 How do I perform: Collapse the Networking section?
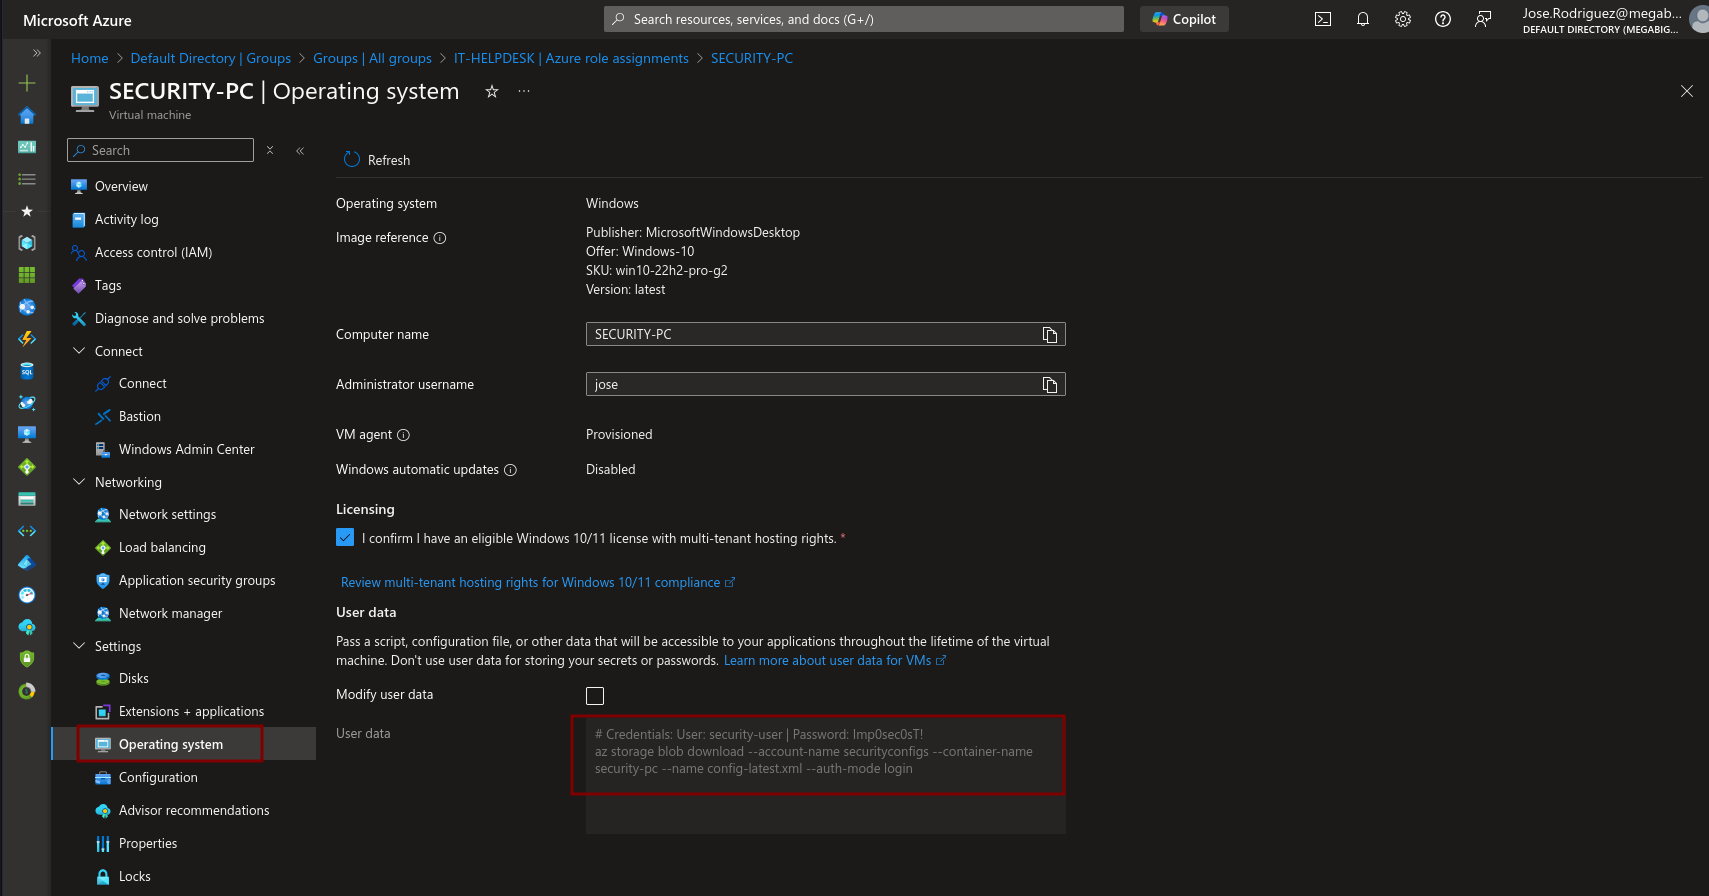point(80,482)
